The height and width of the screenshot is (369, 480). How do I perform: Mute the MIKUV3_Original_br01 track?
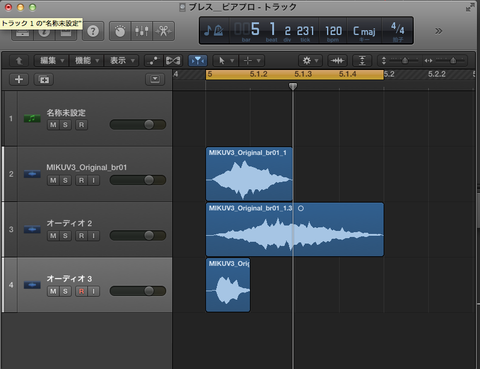pyautogui.click(x=53, y=180)
